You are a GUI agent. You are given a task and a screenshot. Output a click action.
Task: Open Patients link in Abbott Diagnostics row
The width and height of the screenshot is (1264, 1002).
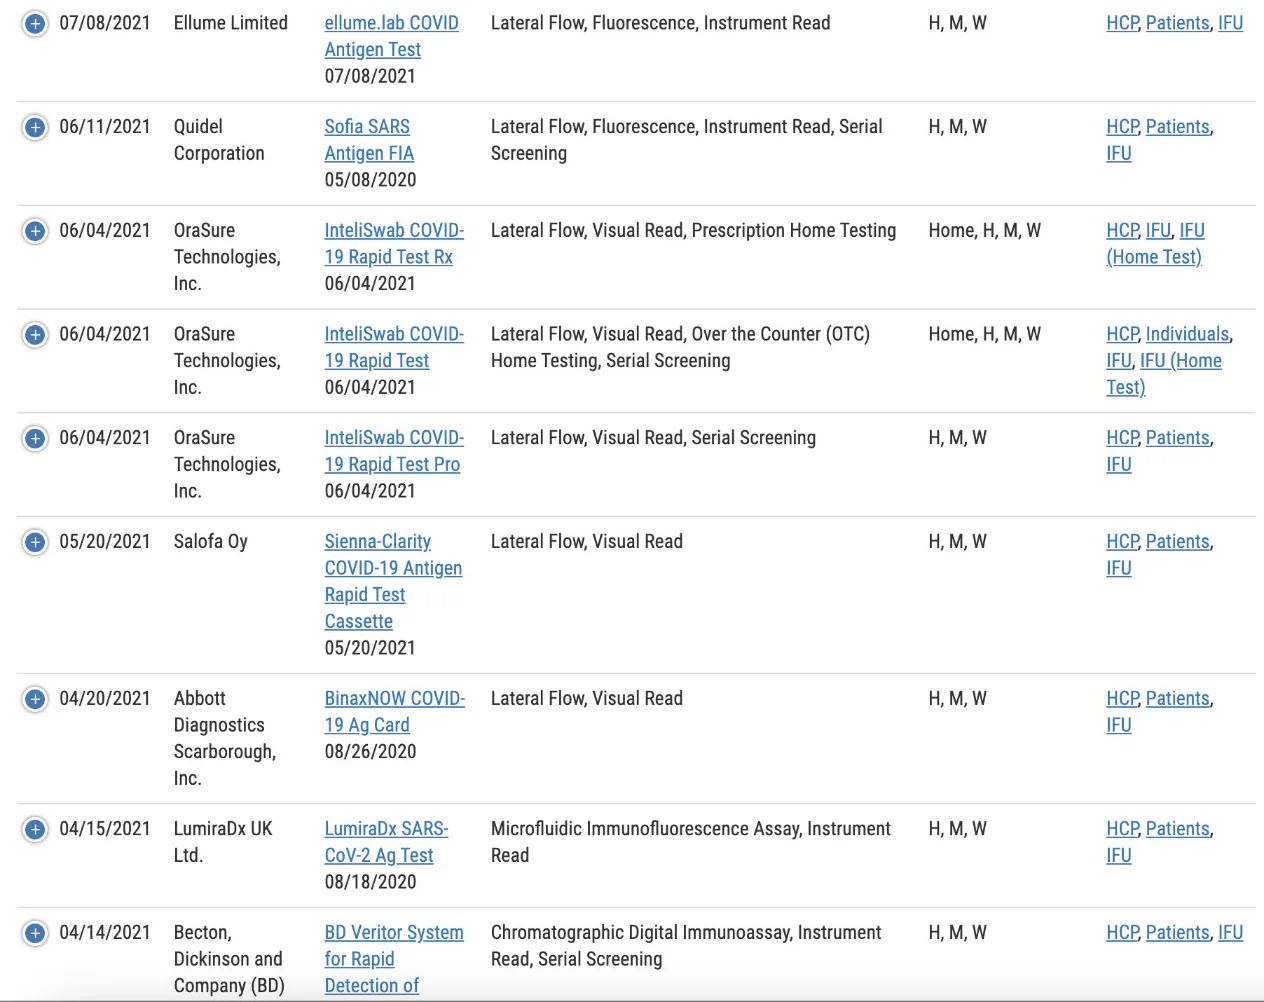(x=1177, y=699)
